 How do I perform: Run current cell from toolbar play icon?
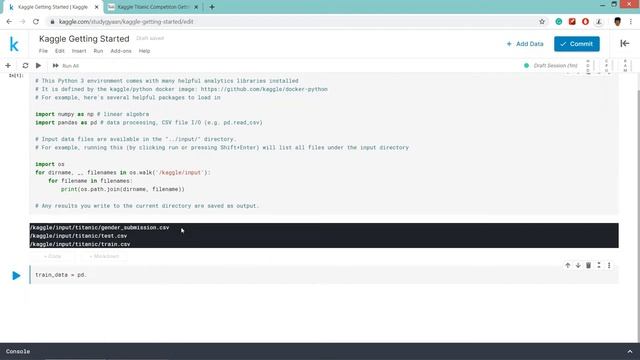[x=38, y=65]
